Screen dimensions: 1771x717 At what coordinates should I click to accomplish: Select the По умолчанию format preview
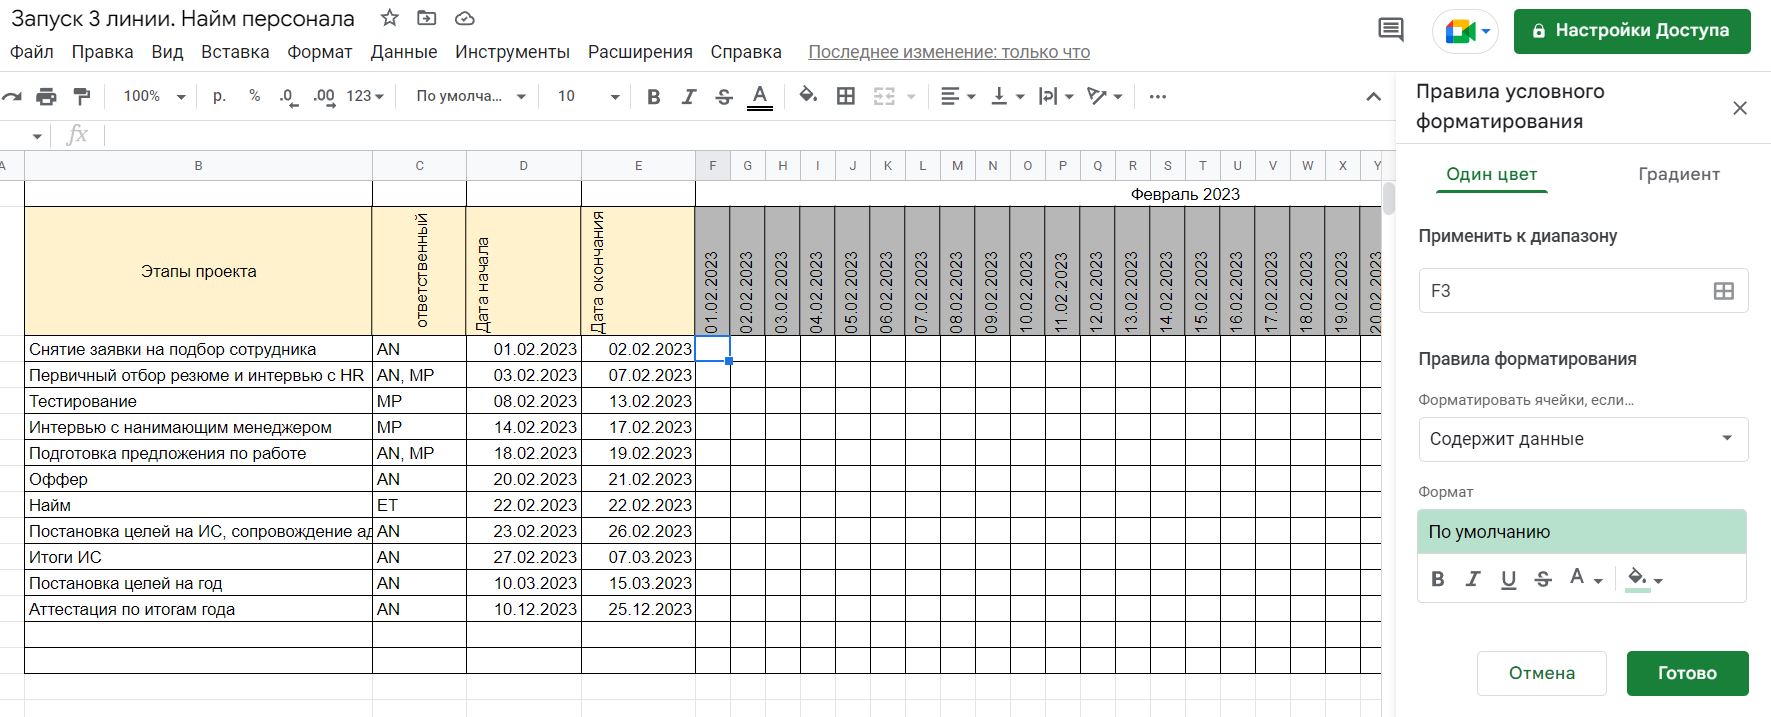pyautogui.click(x=1582, y=532)
